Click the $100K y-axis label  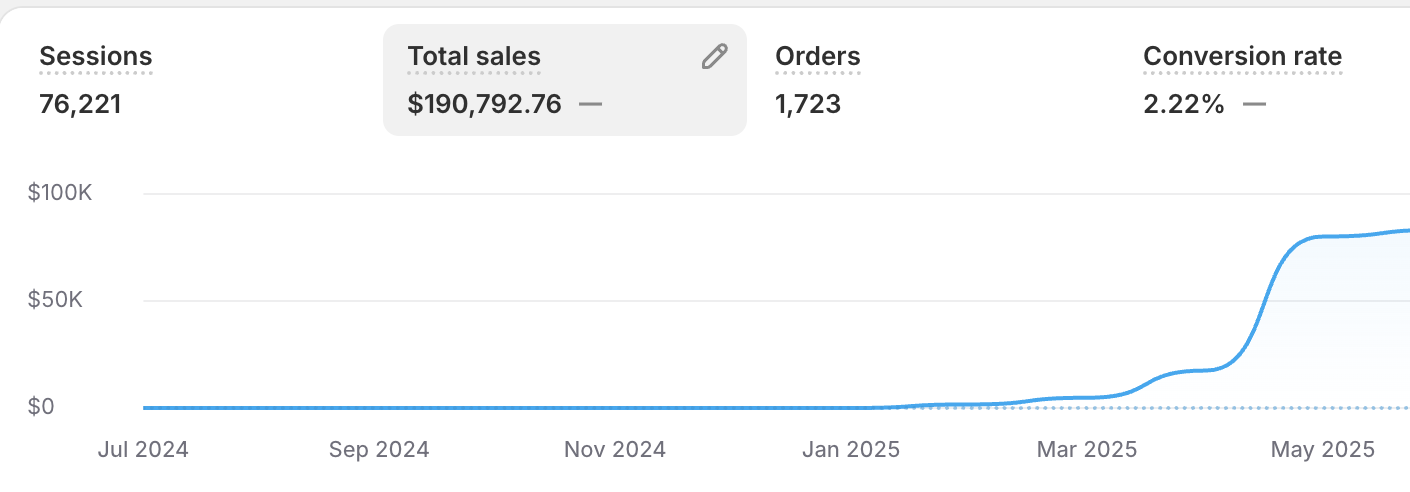60,193
